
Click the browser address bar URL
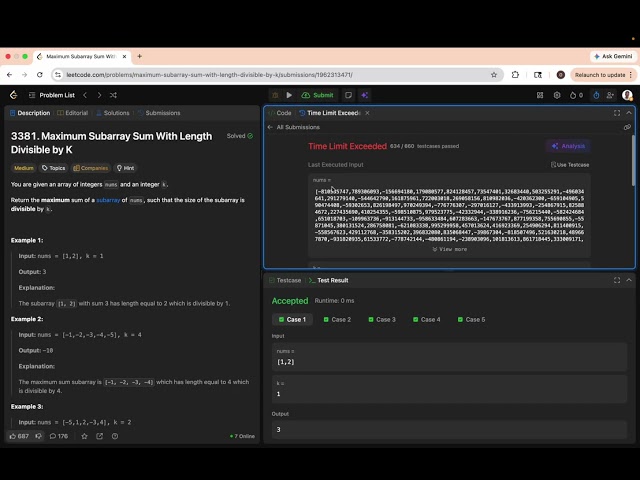[209, 75]
